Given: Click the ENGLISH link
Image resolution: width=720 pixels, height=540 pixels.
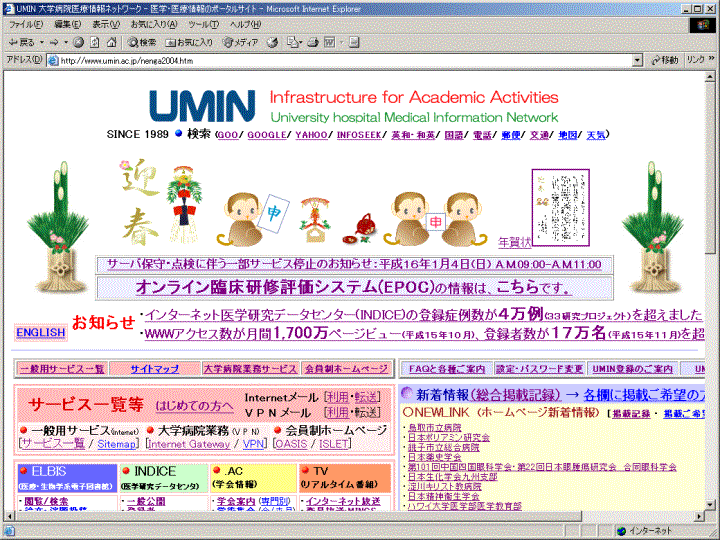Looking at the screenshot, I should pyautogui.click(x=41, y=332).
